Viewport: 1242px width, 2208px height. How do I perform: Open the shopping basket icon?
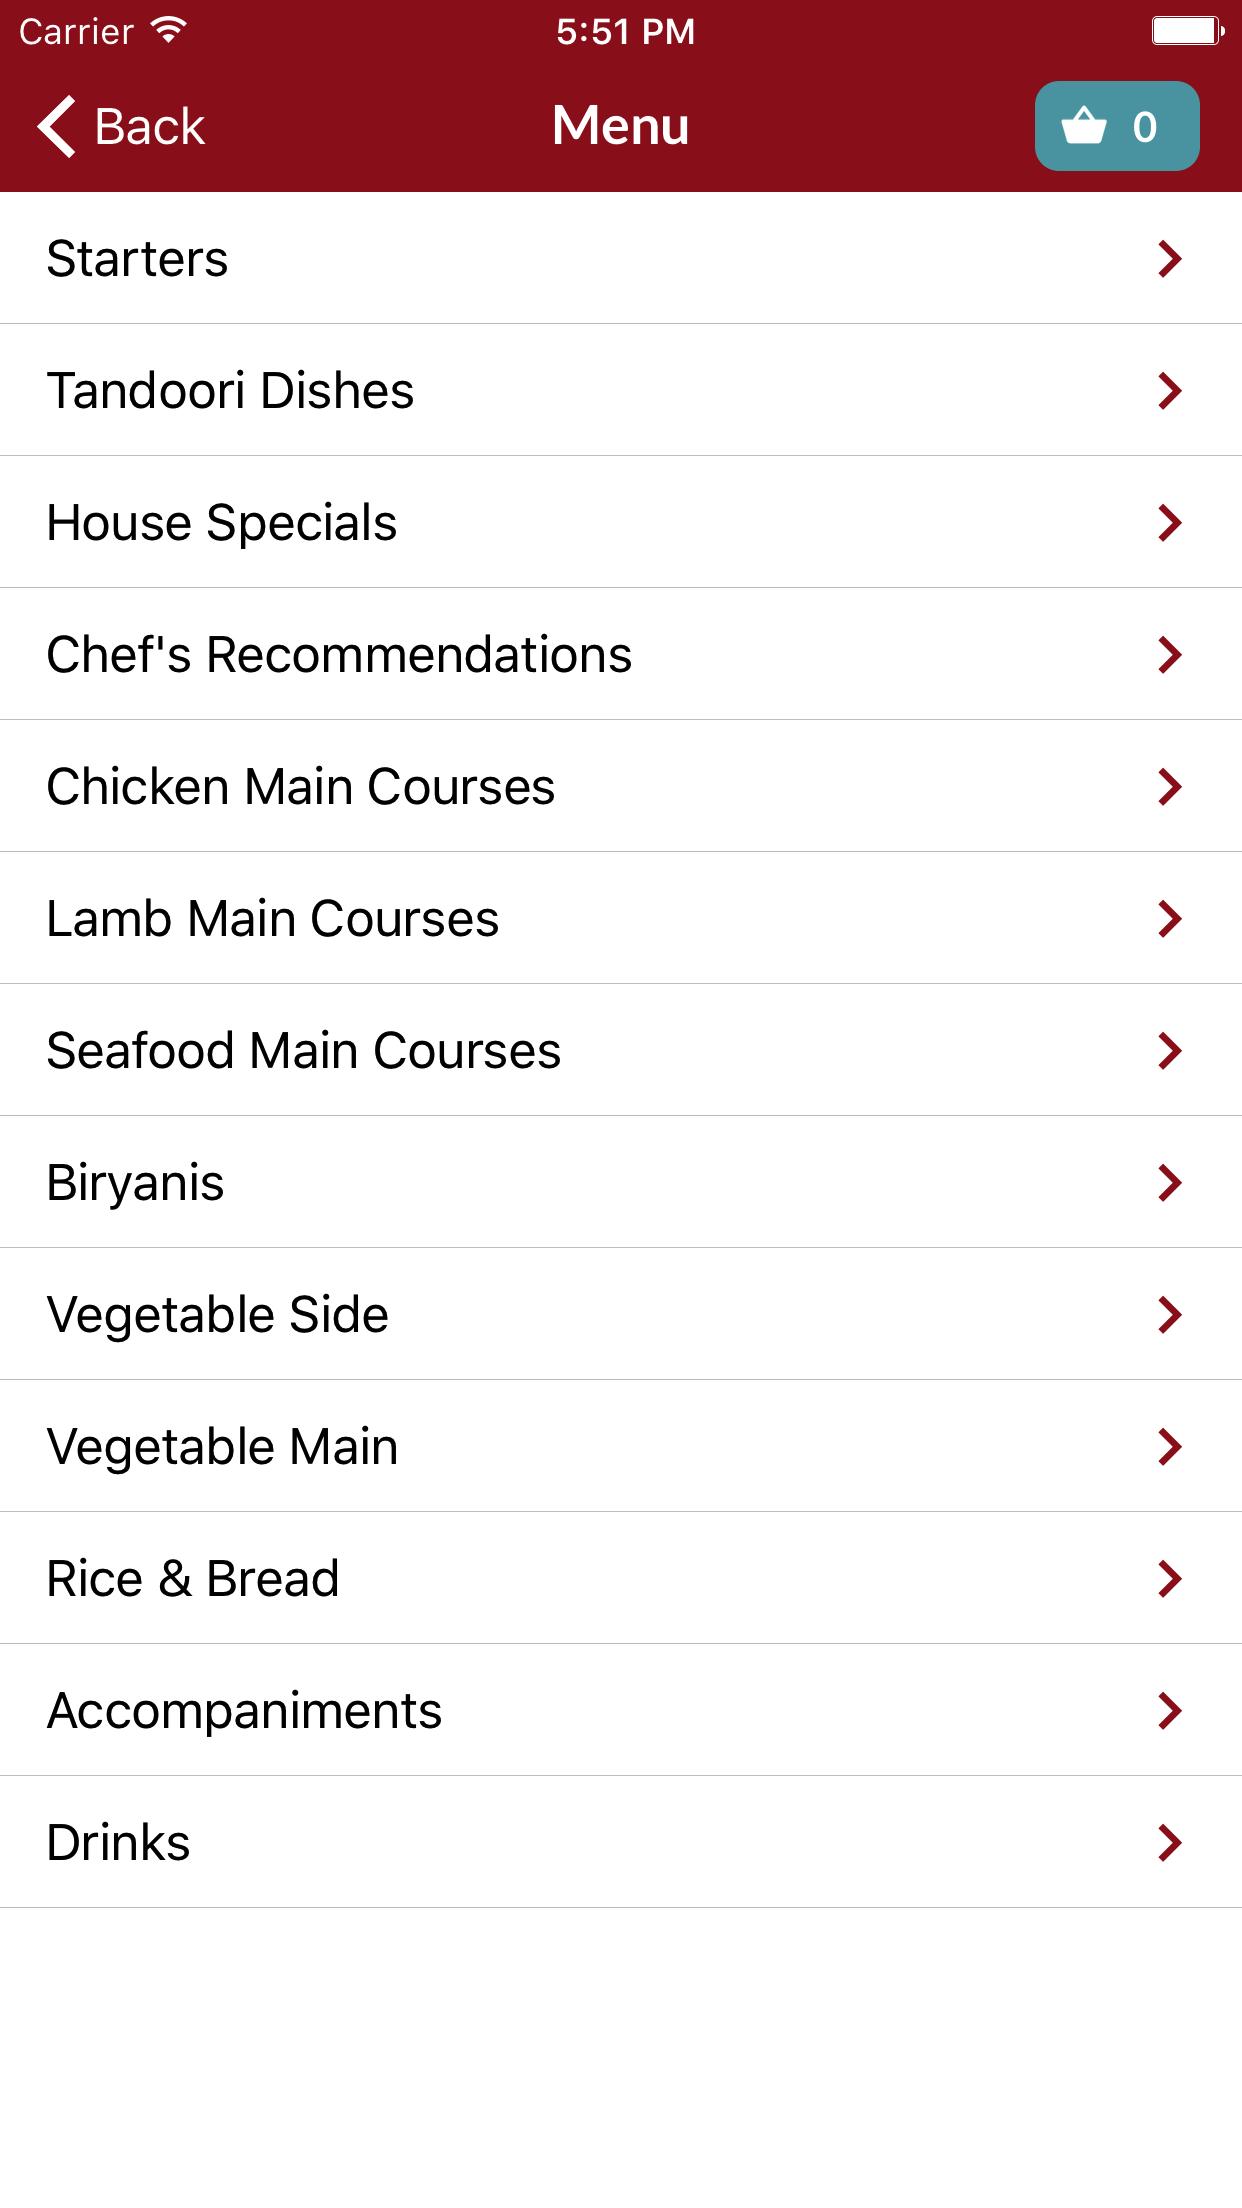click(1084, 127)
